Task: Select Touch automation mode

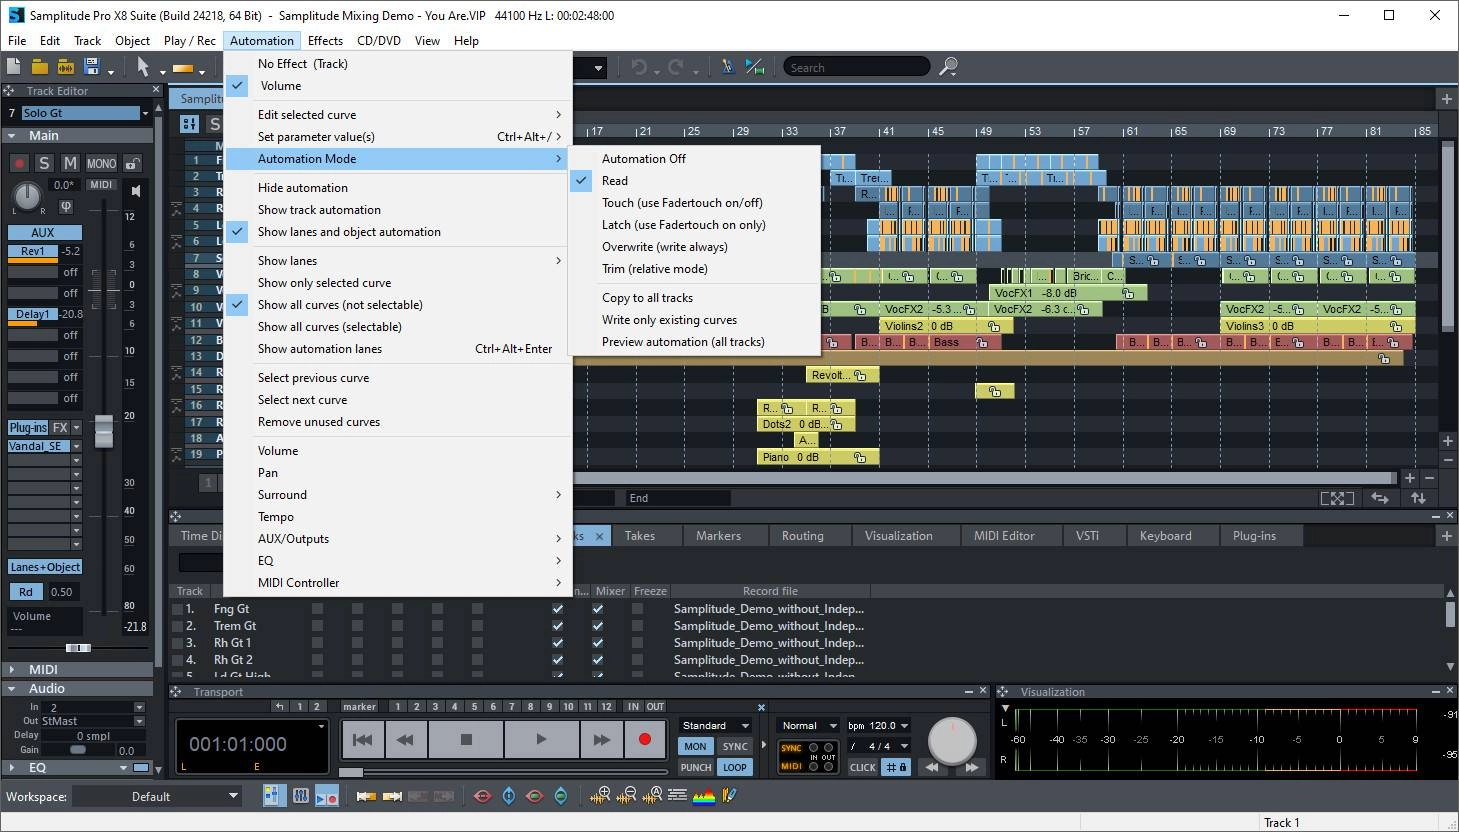Action: click(x=682, y=203)
